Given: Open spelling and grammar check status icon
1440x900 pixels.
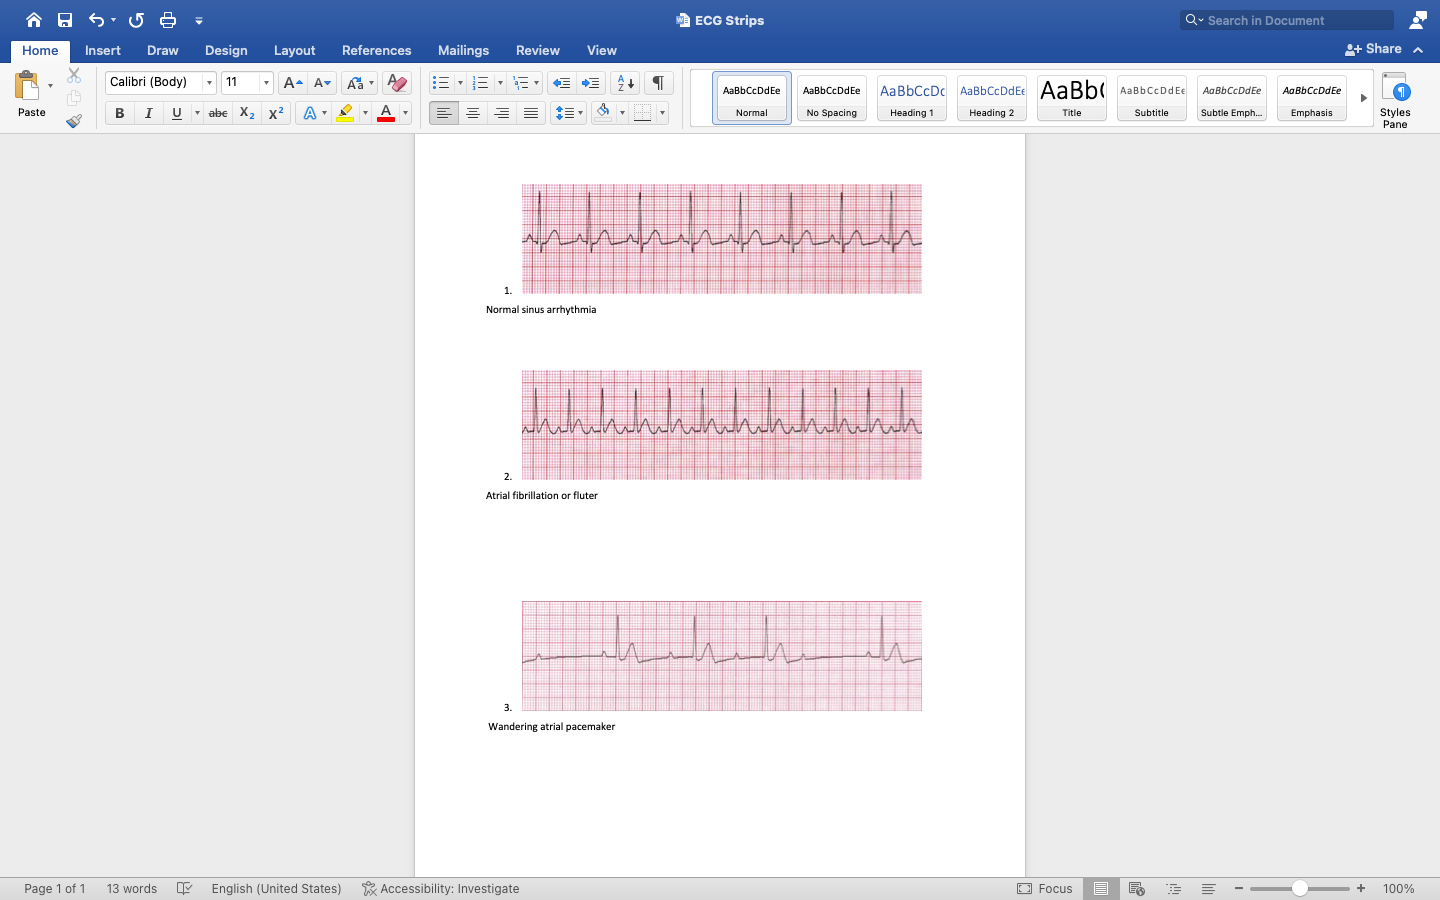Looking at the screenshot, I should pos(184,888).
